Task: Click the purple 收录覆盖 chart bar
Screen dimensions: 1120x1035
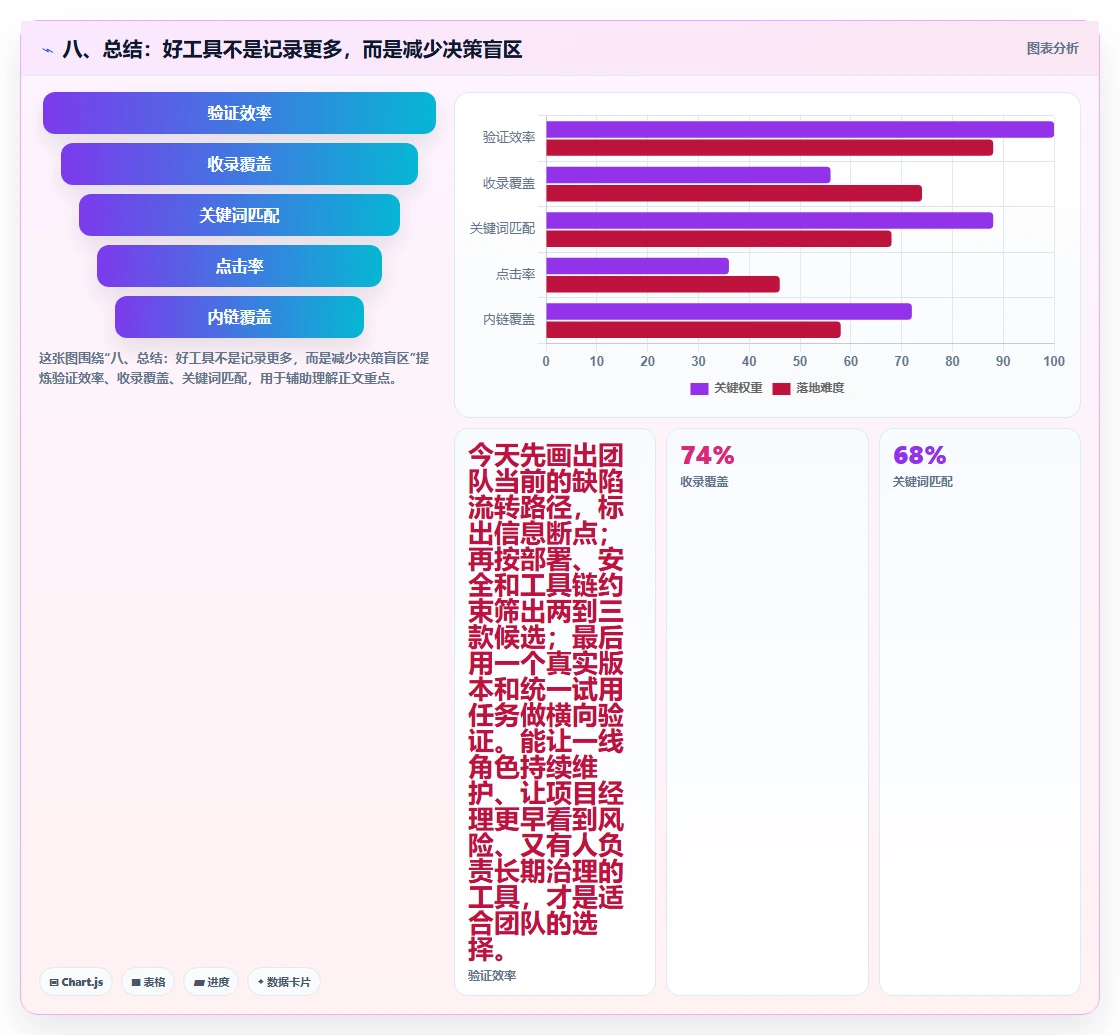Action: [688, 175]
